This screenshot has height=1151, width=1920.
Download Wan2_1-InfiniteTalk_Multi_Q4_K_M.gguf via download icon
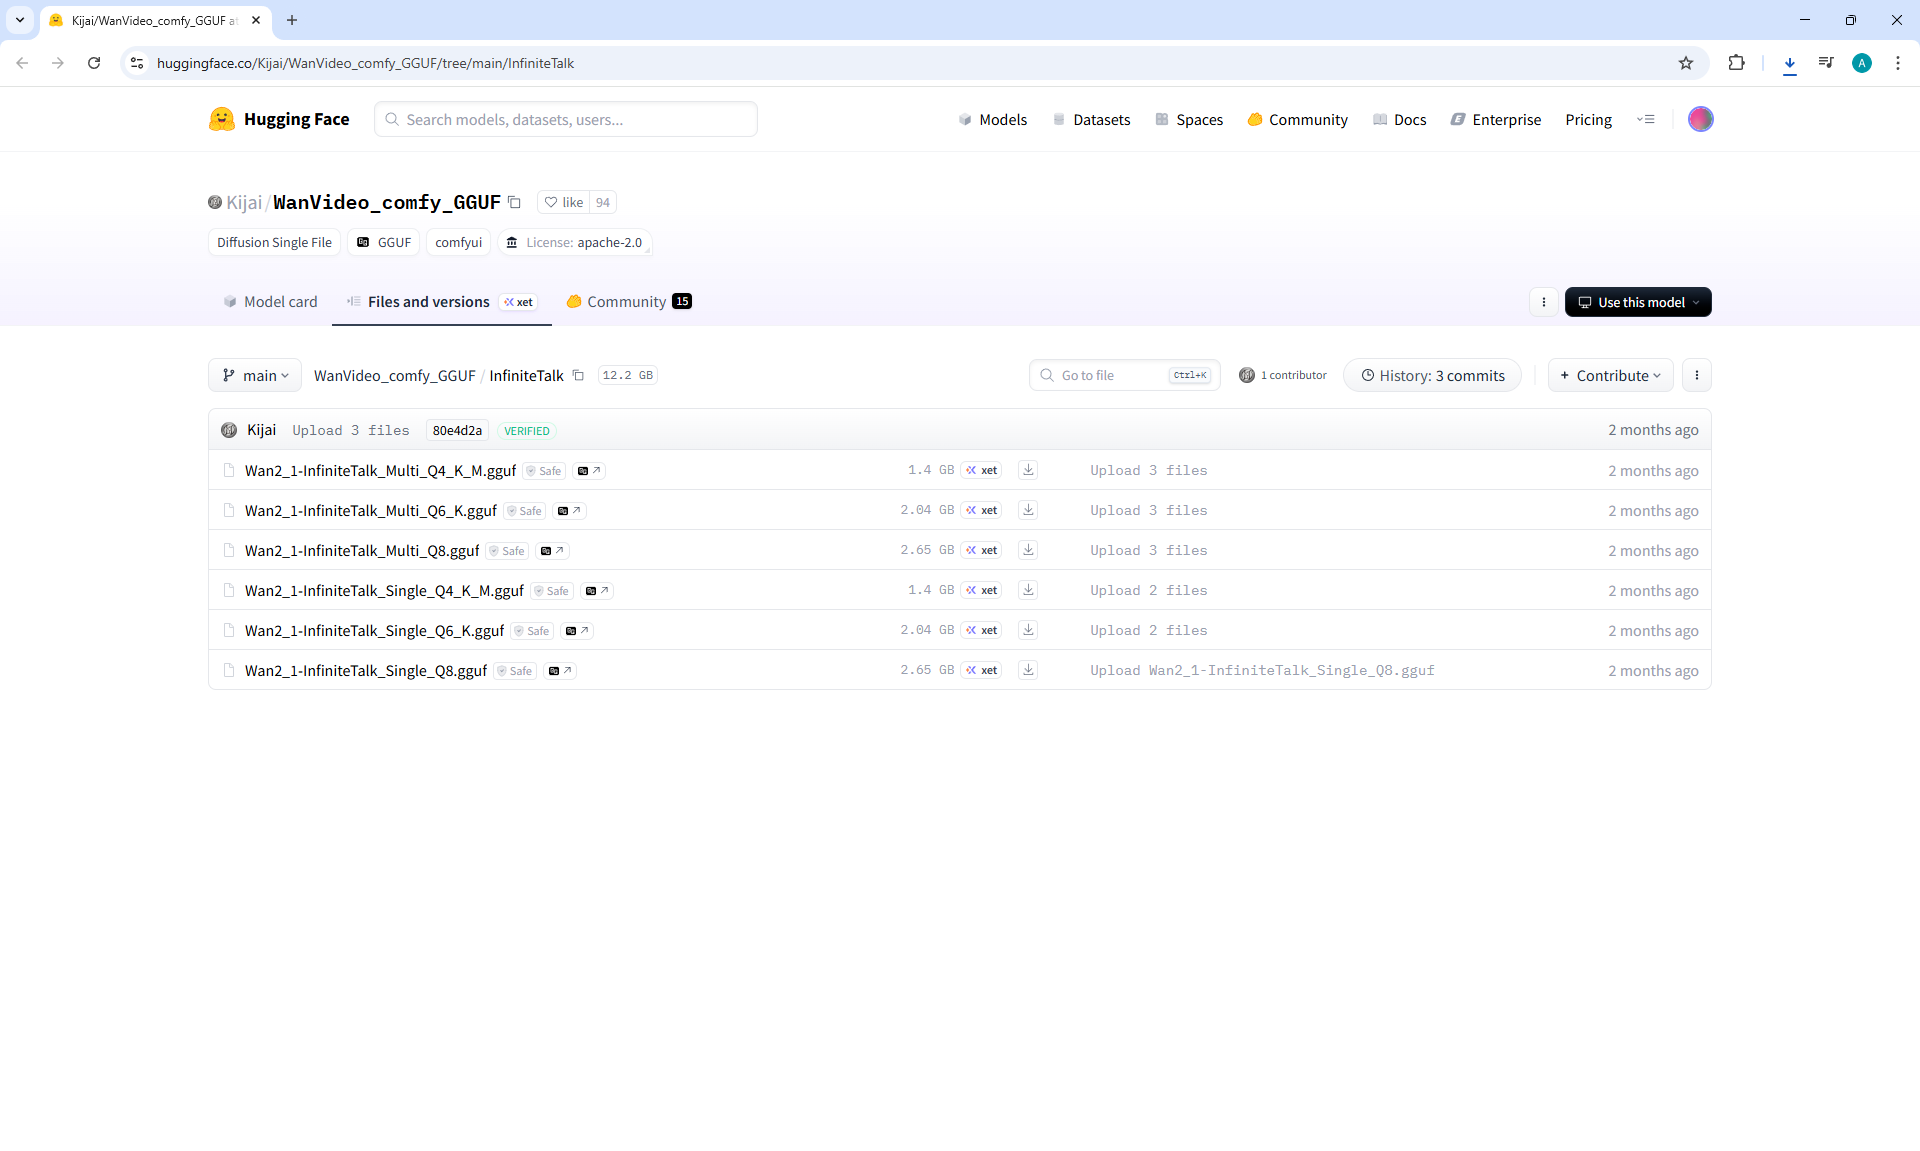tap(1028, 470)
